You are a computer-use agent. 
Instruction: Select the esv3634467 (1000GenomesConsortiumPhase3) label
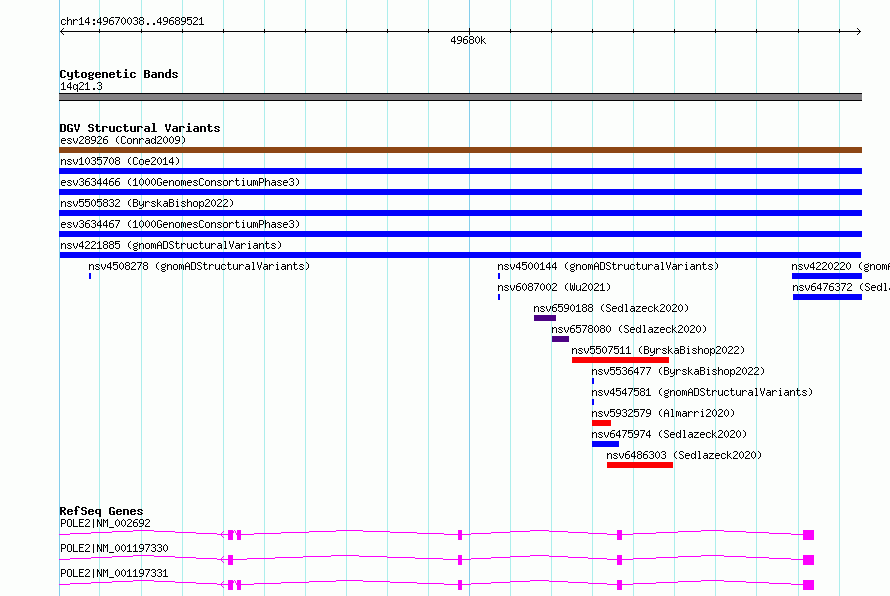180,224
